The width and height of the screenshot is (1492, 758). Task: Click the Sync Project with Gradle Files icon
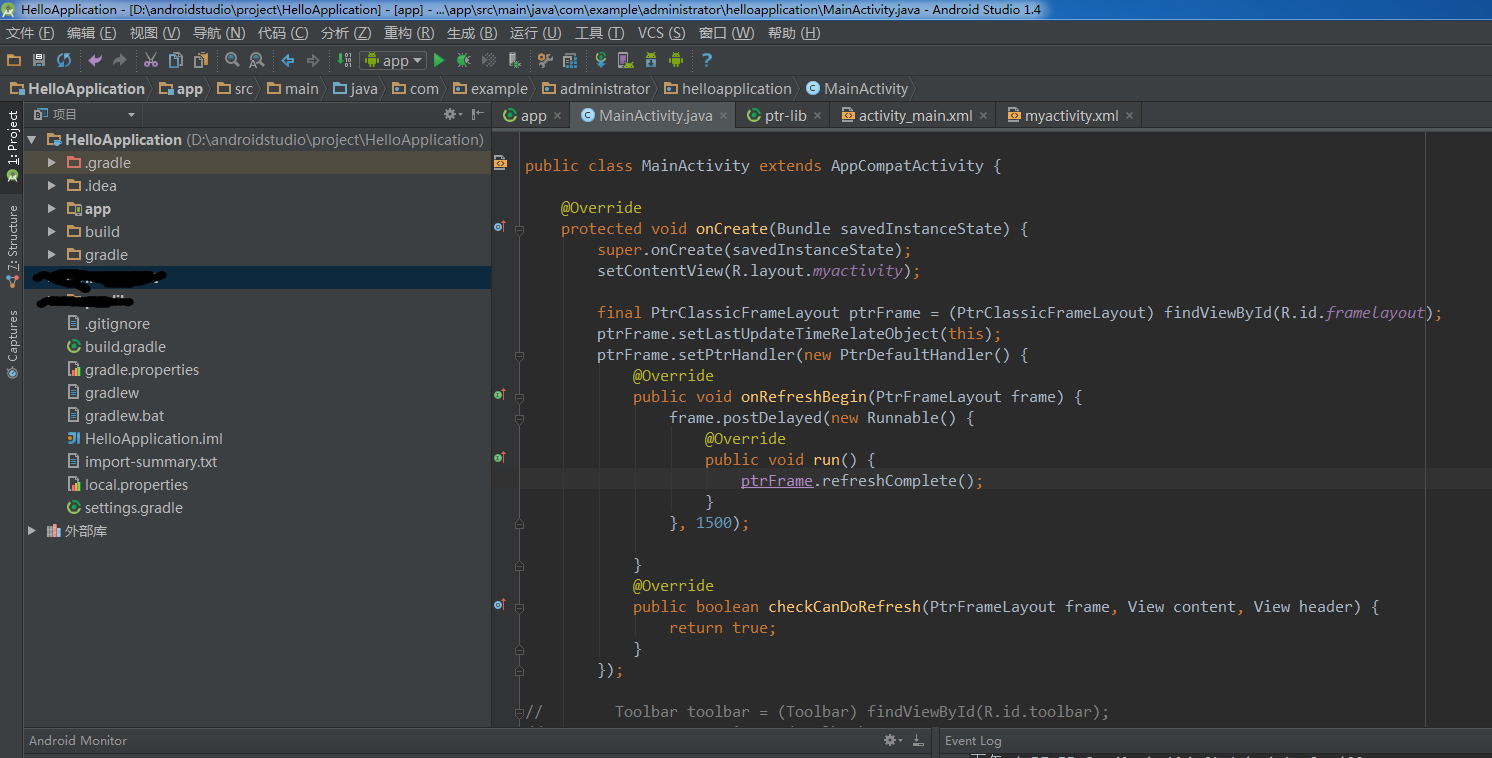600,61
